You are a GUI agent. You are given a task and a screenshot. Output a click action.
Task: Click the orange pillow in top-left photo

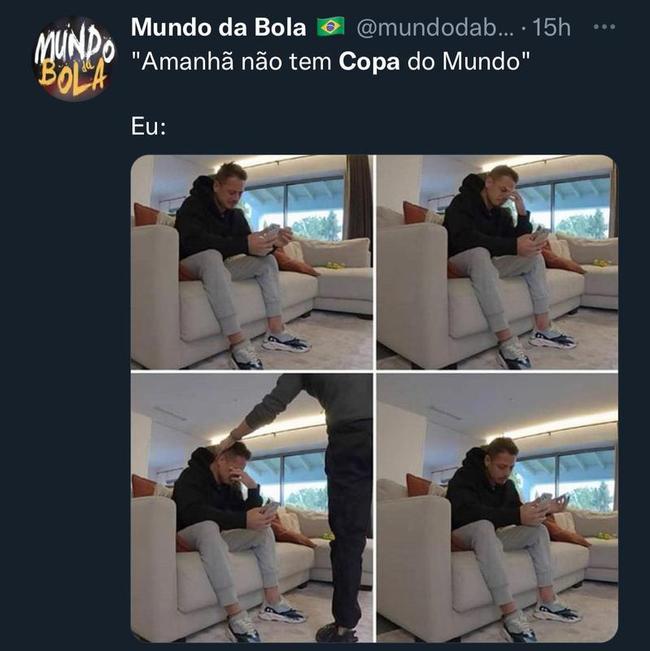coord(145,214)
